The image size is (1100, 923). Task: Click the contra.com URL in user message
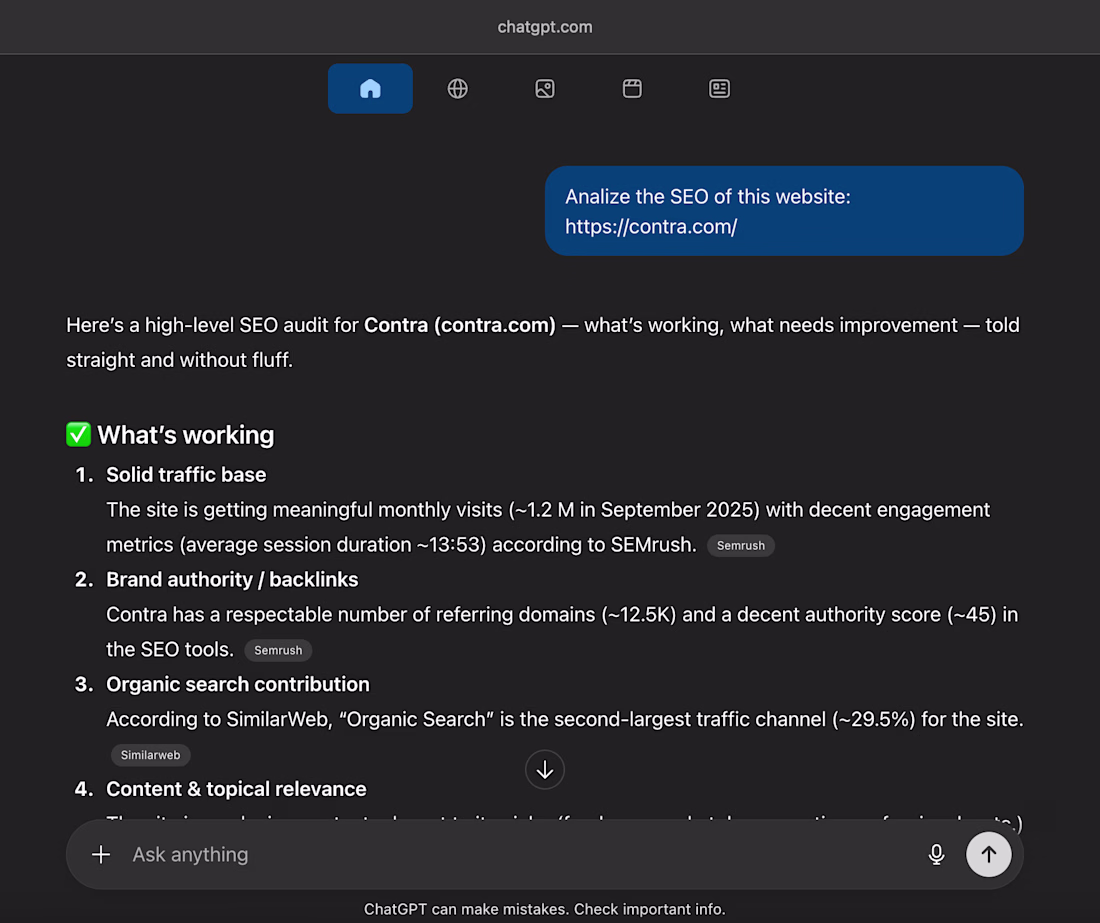(651, 226)
